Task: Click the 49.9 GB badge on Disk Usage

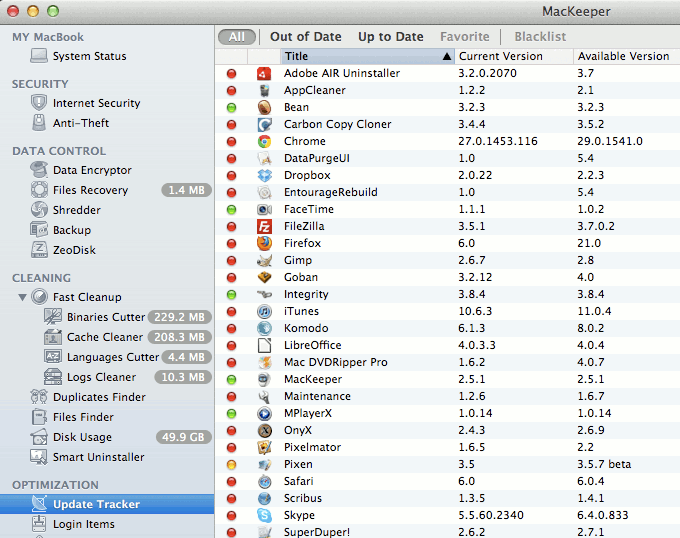Action: (x=183, y=437)
